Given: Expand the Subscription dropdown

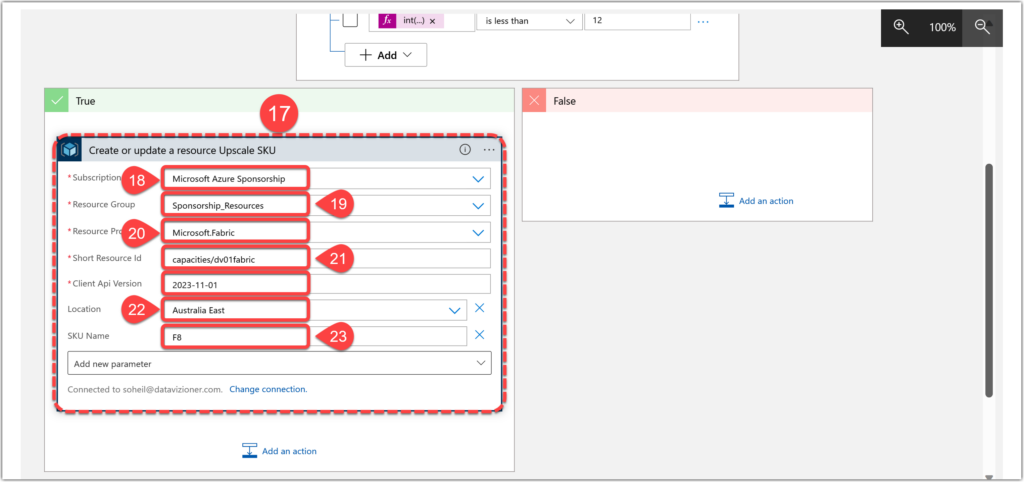Looking at the screenshot, I should point(479,178).
